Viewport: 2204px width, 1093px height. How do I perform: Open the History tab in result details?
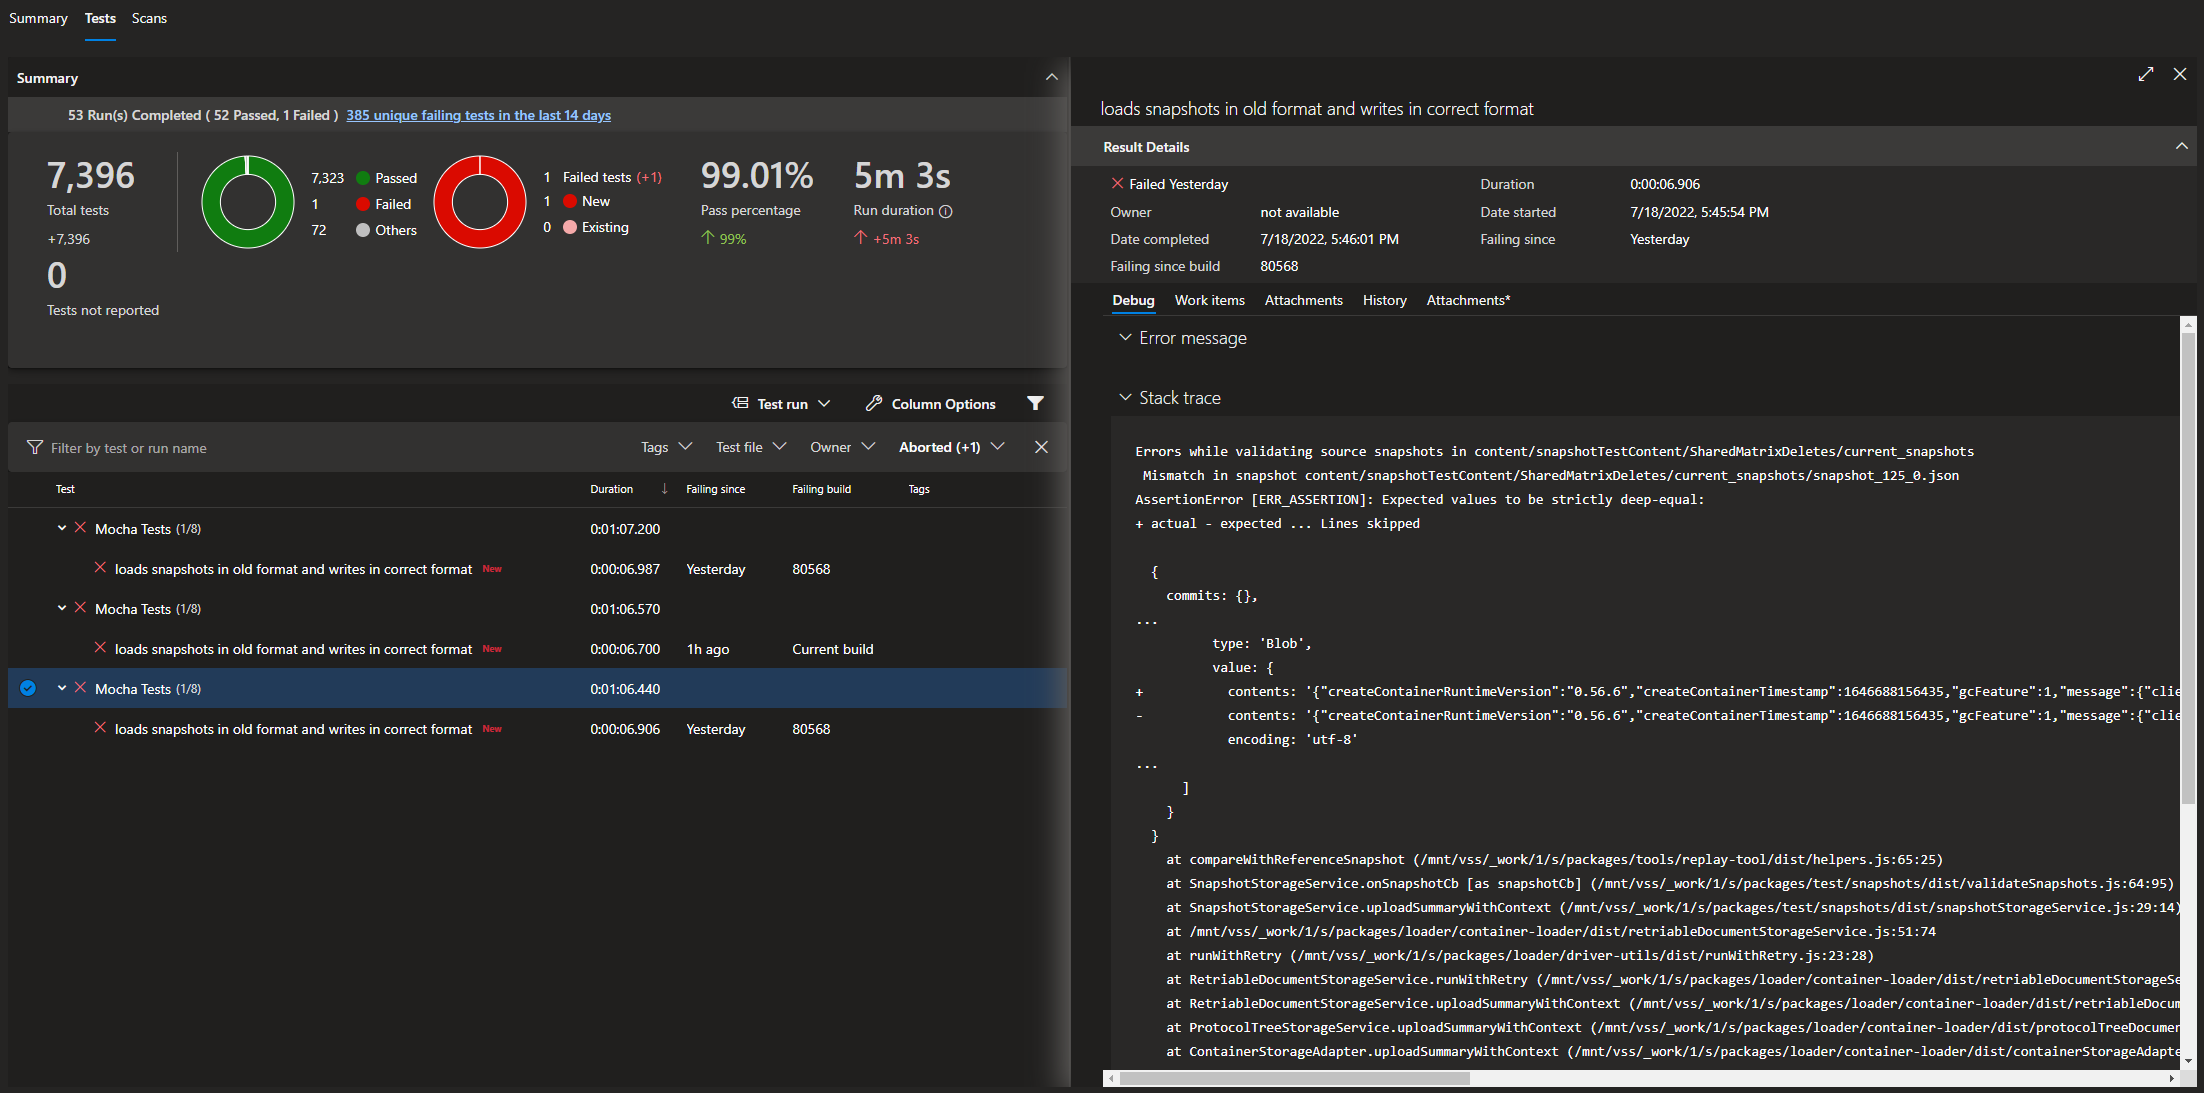click(1384, 300)
